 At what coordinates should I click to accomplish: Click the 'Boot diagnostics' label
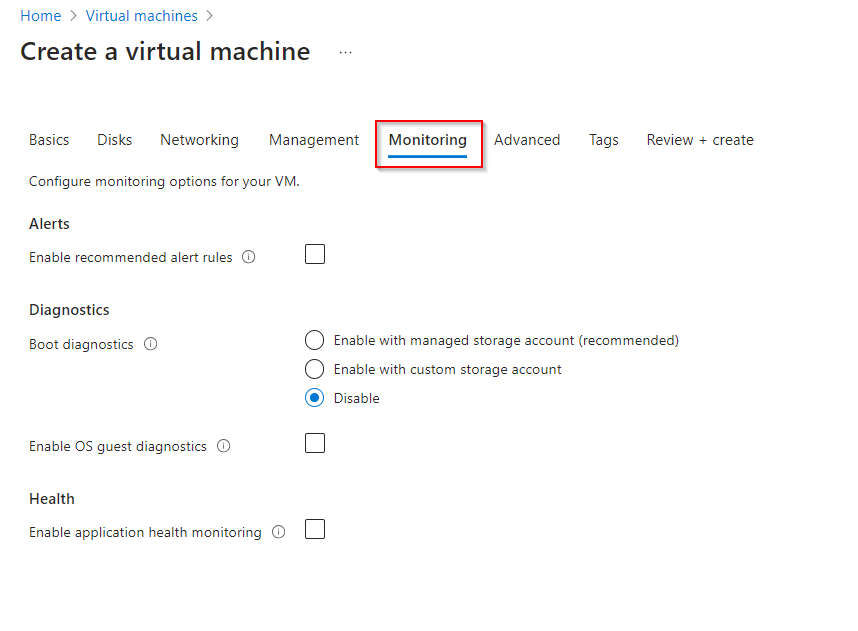[x=81, y=344]
